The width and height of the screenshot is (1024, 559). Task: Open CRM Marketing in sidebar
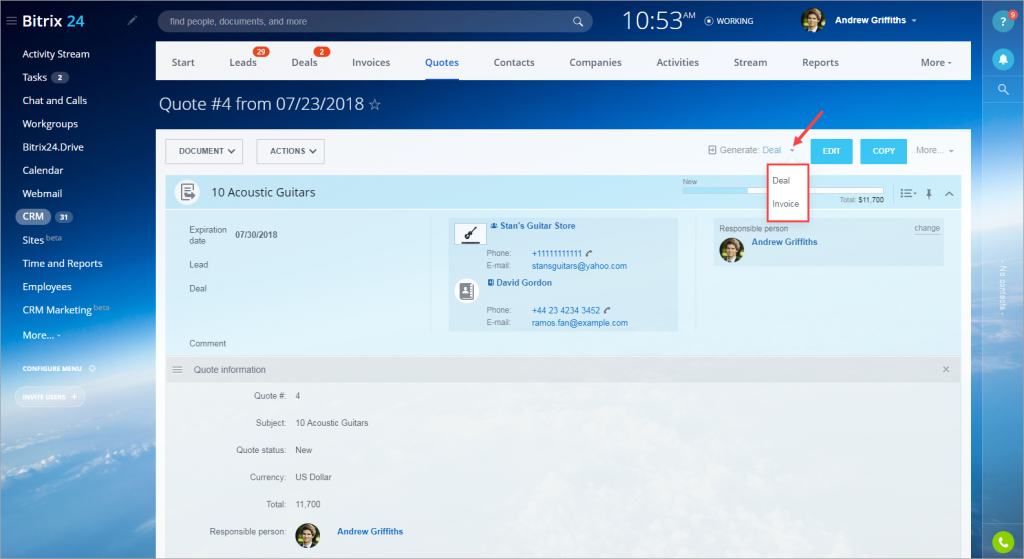[x=57, y=310]
